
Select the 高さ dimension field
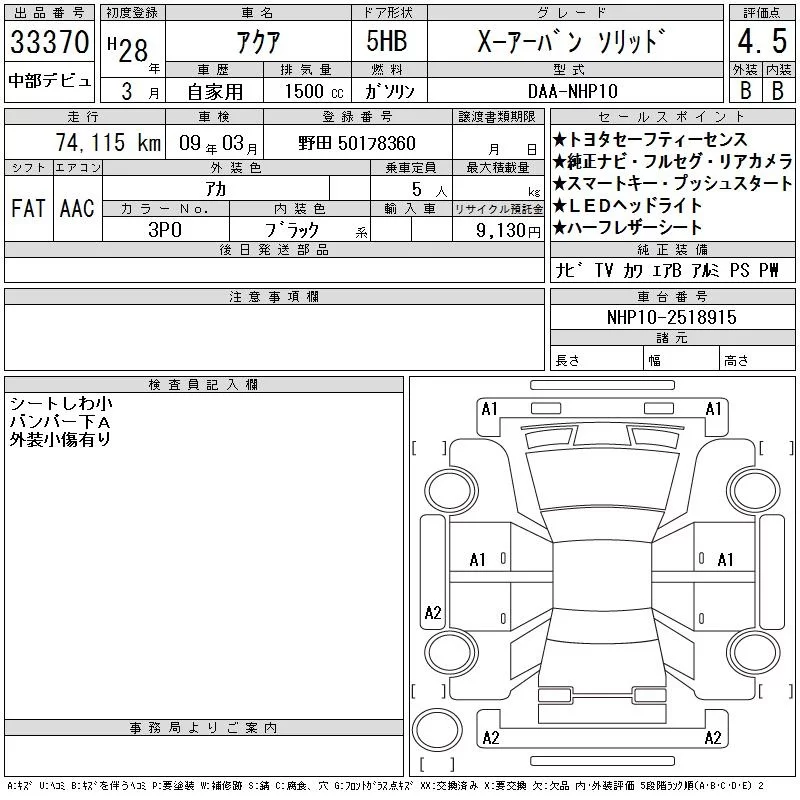pyautogui.click(x=757, y=358)
